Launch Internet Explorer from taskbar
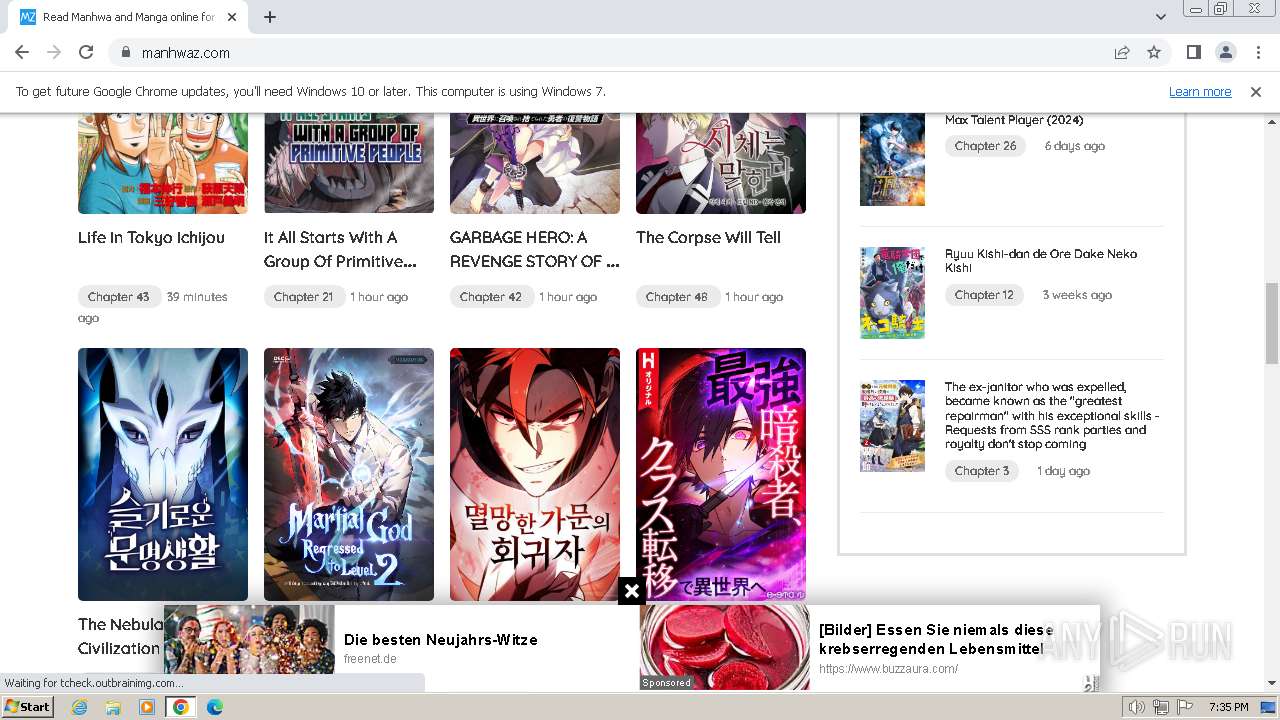 [79, 707]
